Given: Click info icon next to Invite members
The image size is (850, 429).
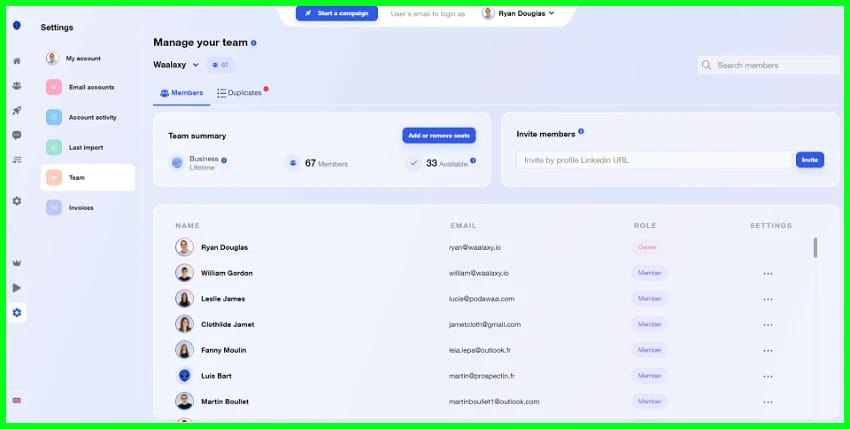Looking at the screenshot, I should [x=581, y=132].
